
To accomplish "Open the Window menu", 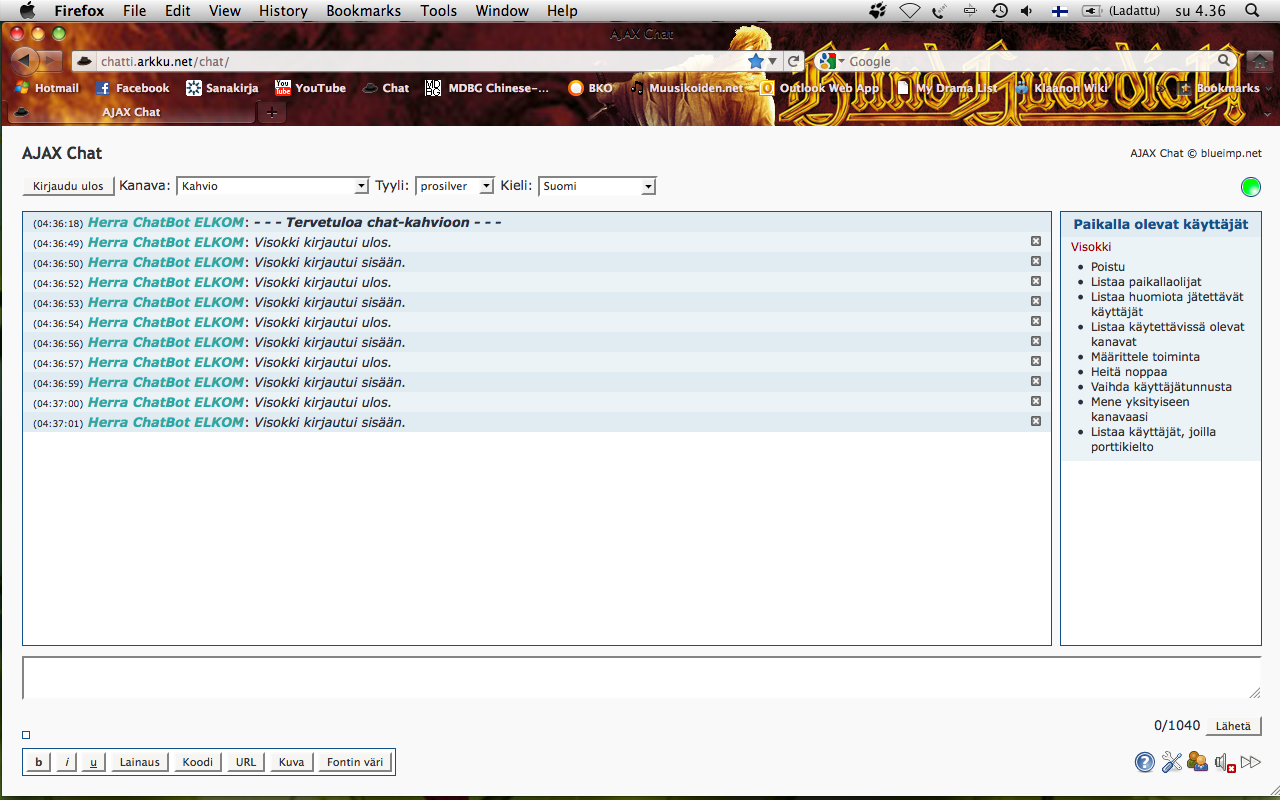I will tap(502, 11).
